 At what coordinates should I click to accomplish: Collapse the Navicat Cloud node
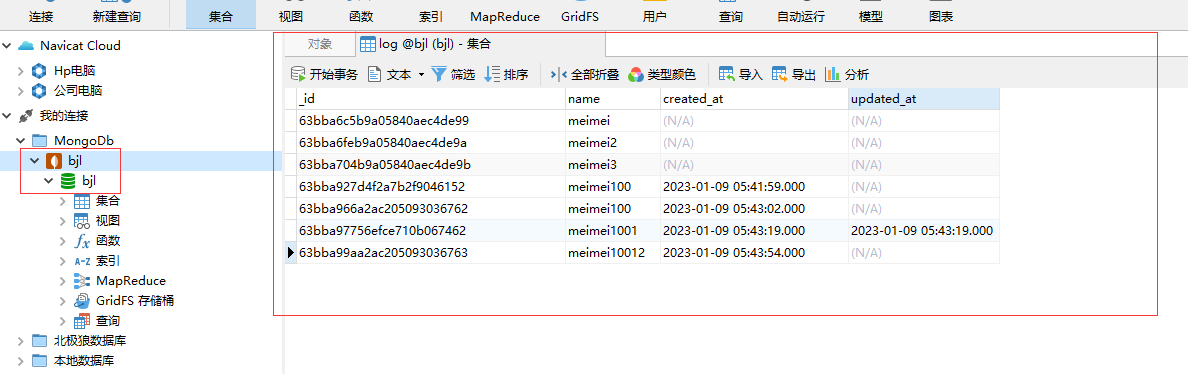tap(8, 45)
